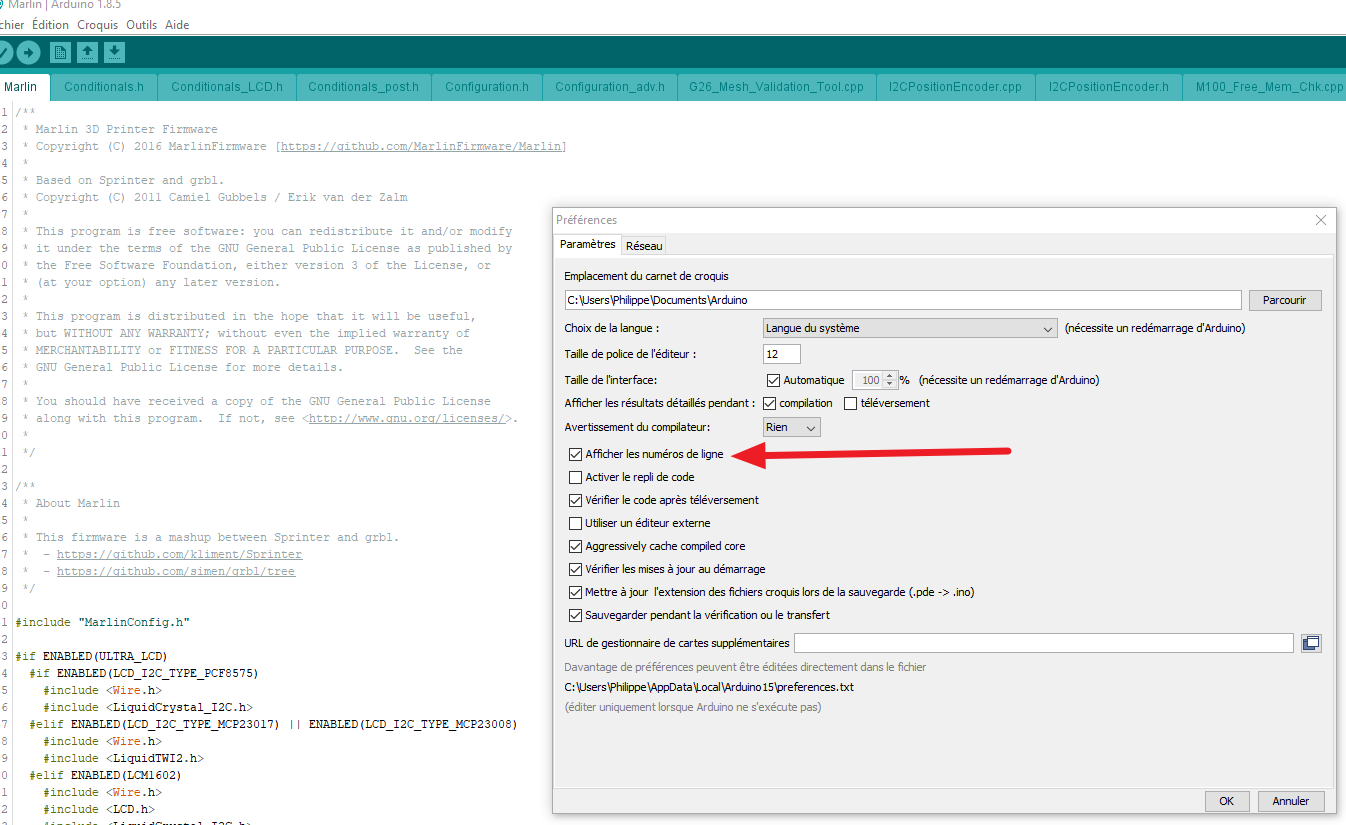
Task: Open the Outils menu
Action: click(141, 24)
